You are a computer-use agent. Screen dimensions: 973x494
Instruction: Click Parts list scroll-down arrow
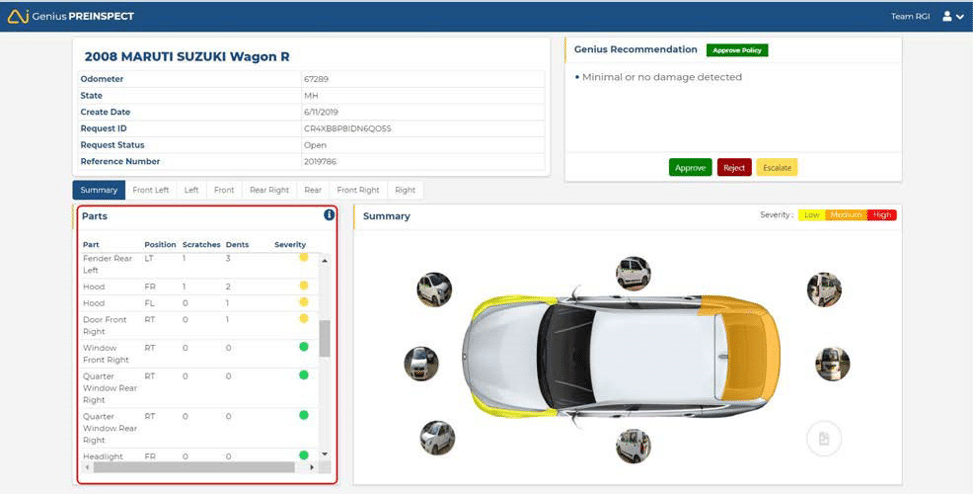[x=325, y=455]
